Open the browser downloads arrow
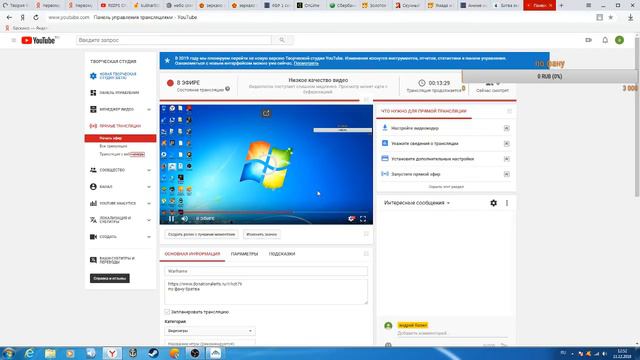 point(631,18)
